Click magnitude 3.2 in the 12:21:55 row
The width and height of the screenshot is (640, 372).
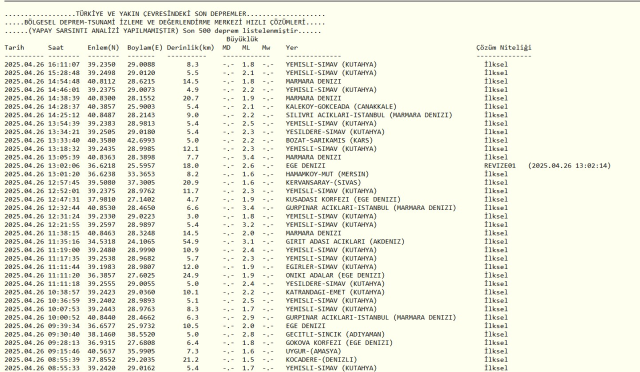248,225
